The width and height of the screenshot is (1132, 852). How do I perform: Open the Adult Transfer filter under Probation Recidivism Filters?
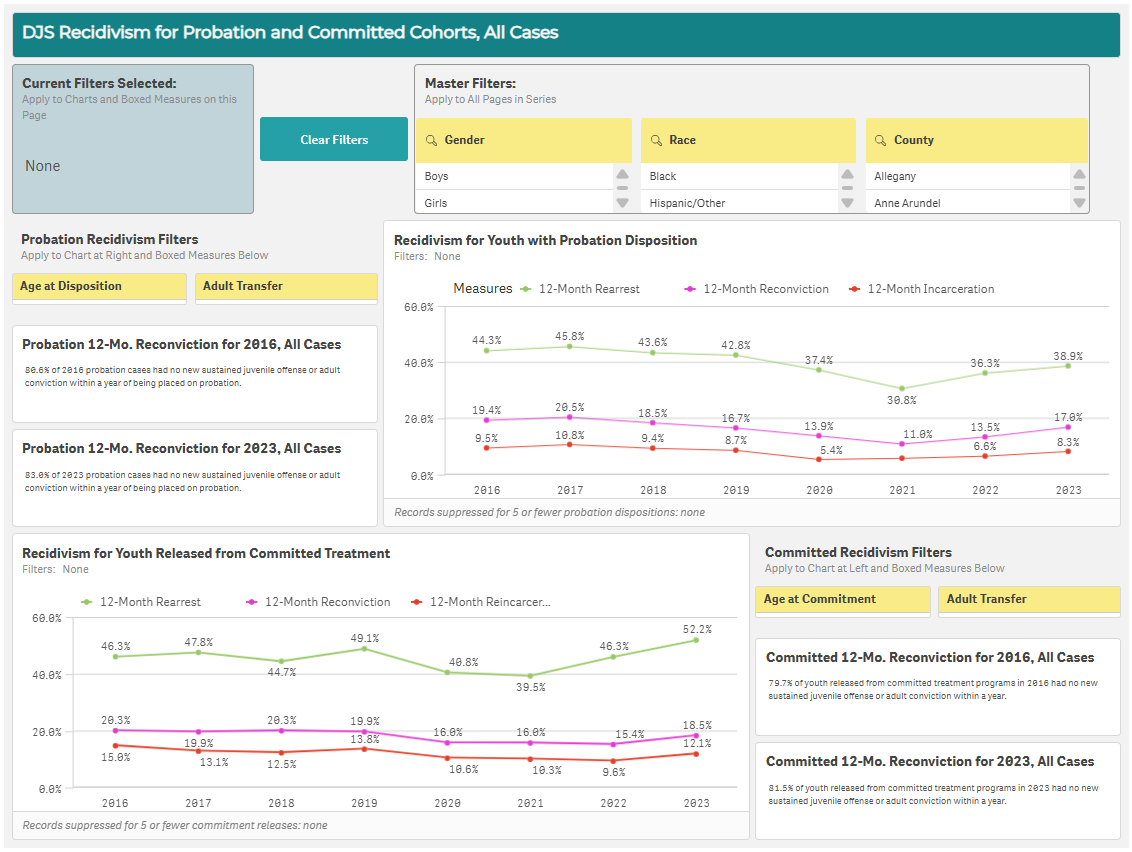pyautogui.click(x=286, y=287)
